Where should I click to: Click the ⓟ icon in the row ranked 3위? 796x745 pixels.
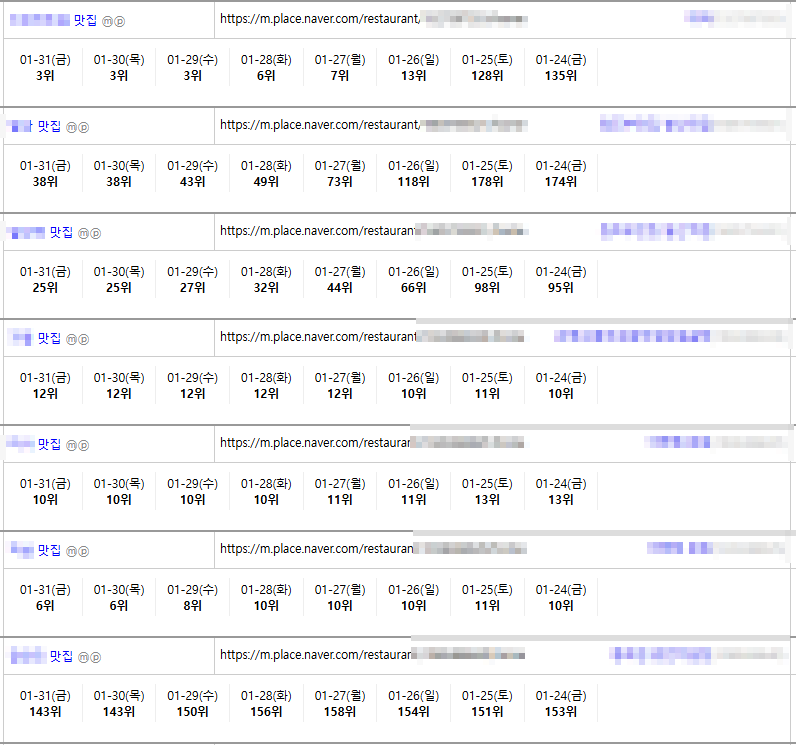tap(120, 21)
